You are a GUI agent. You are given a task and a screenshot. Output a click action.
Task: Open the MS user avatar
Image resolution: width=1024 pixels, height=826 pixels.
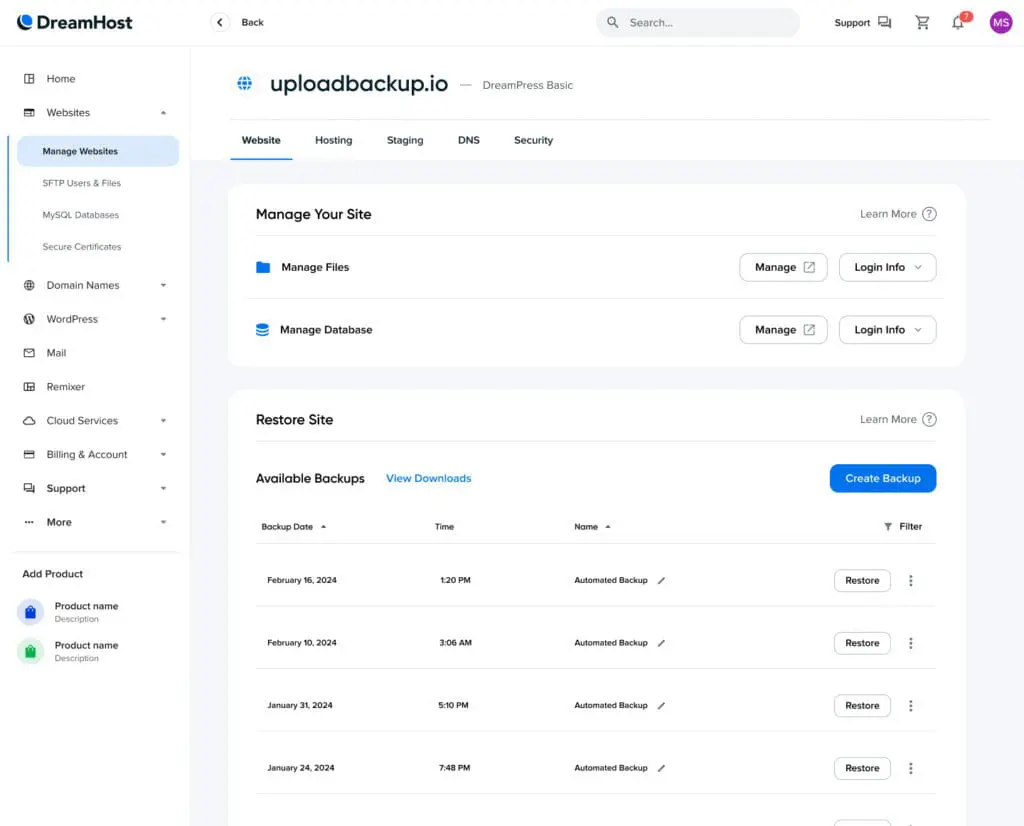click(1000, 22)
